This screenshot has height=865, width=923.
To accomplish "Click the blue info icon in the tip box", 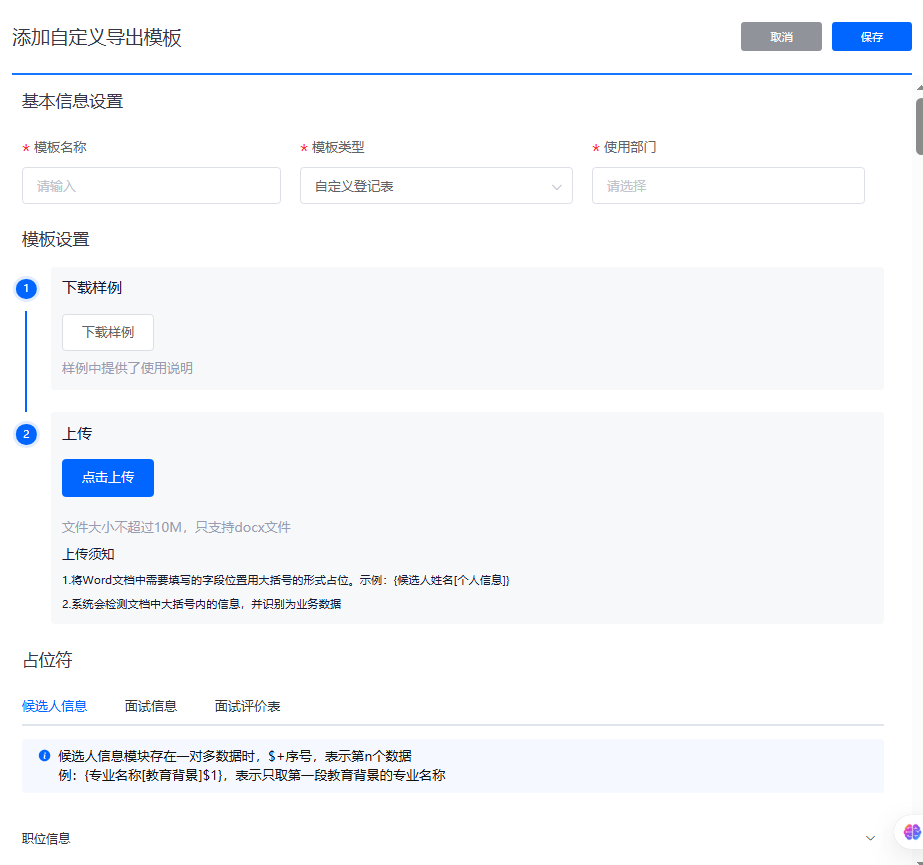I will [44, 755].
